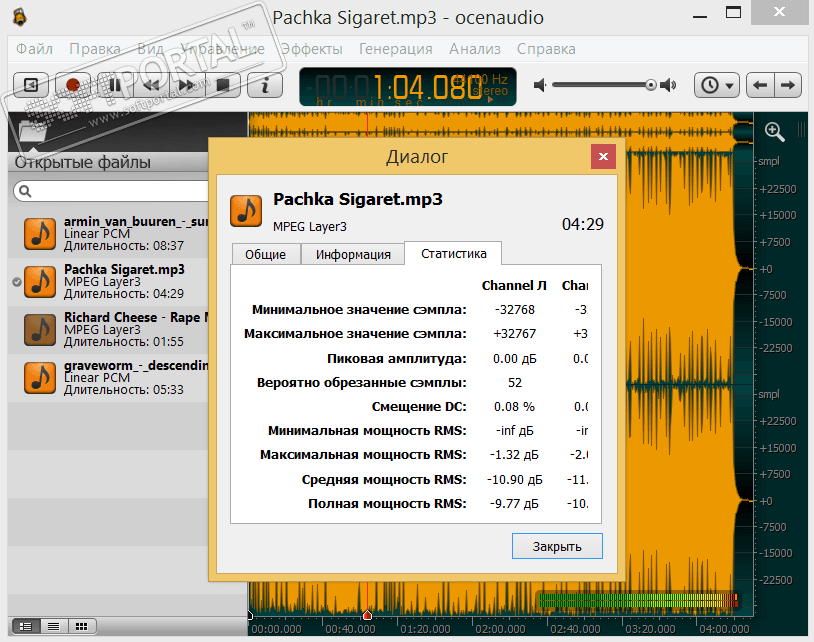Open the Правка menu
This screenshot has height=642, width=814.
(95, 49)
